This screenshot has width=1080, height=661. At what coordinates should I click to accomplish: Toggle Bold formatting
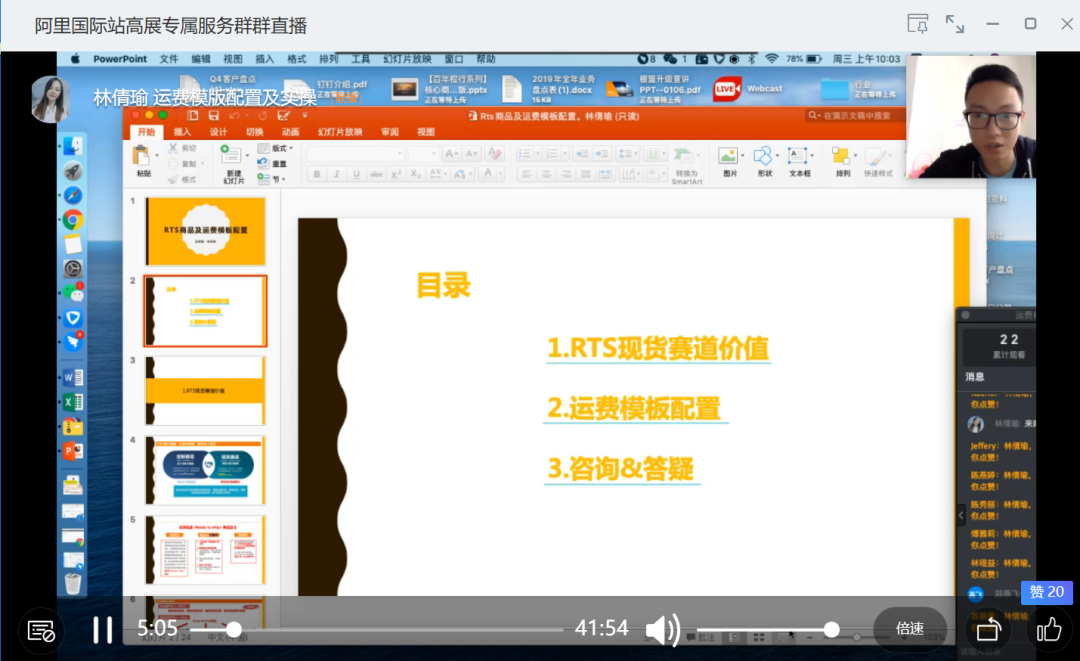tap(317, 174)
